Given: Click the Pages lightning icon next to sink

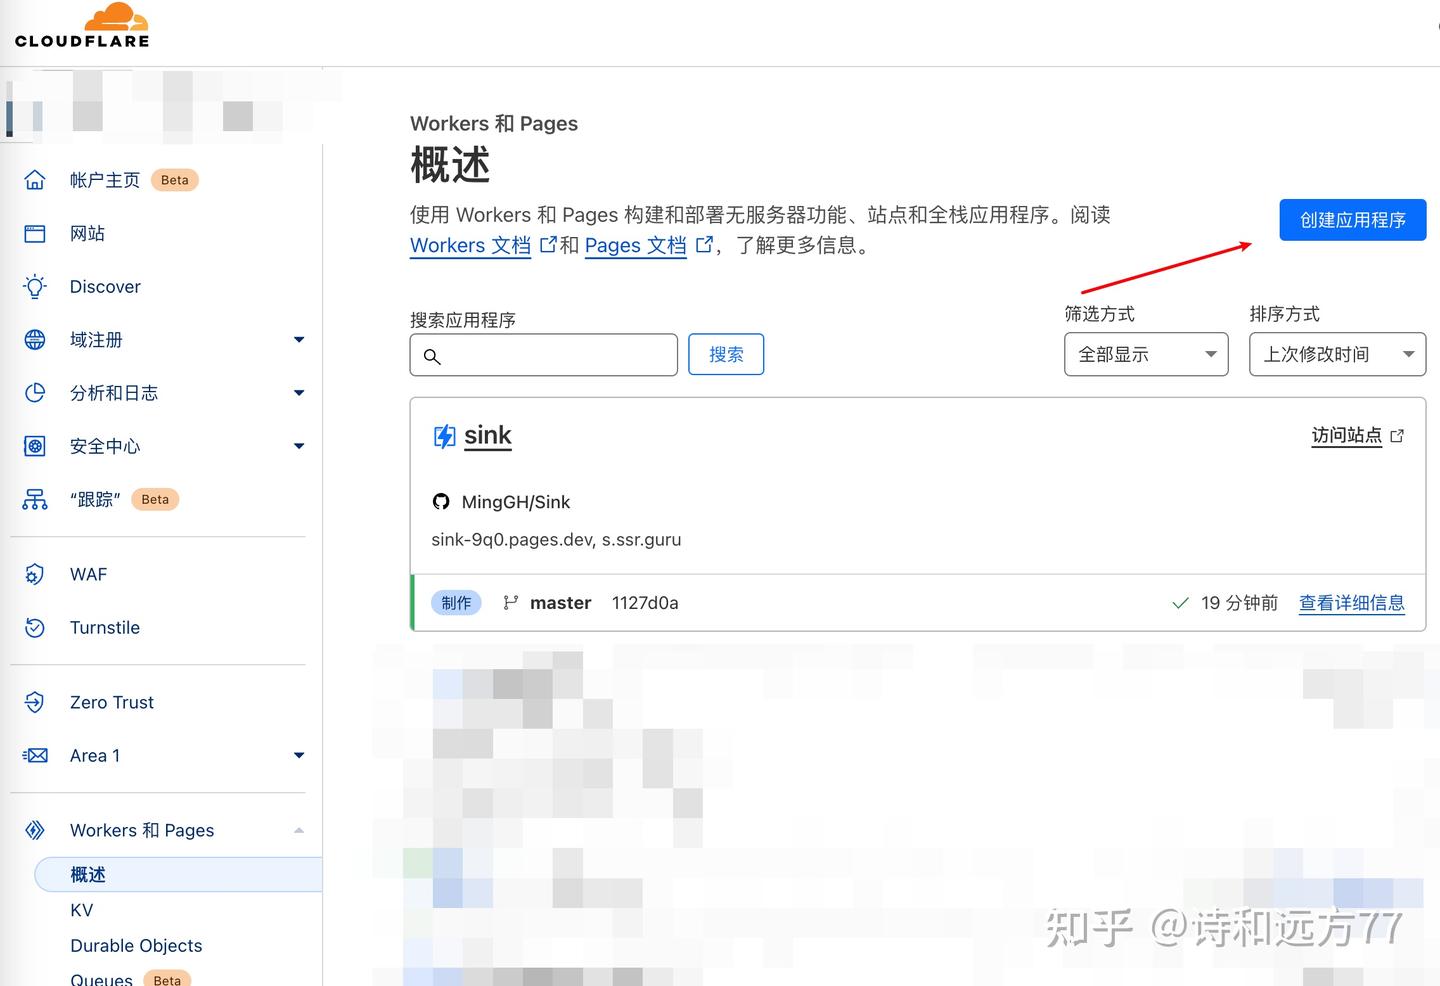Looking at the screenshot, I should pos(444,436).
